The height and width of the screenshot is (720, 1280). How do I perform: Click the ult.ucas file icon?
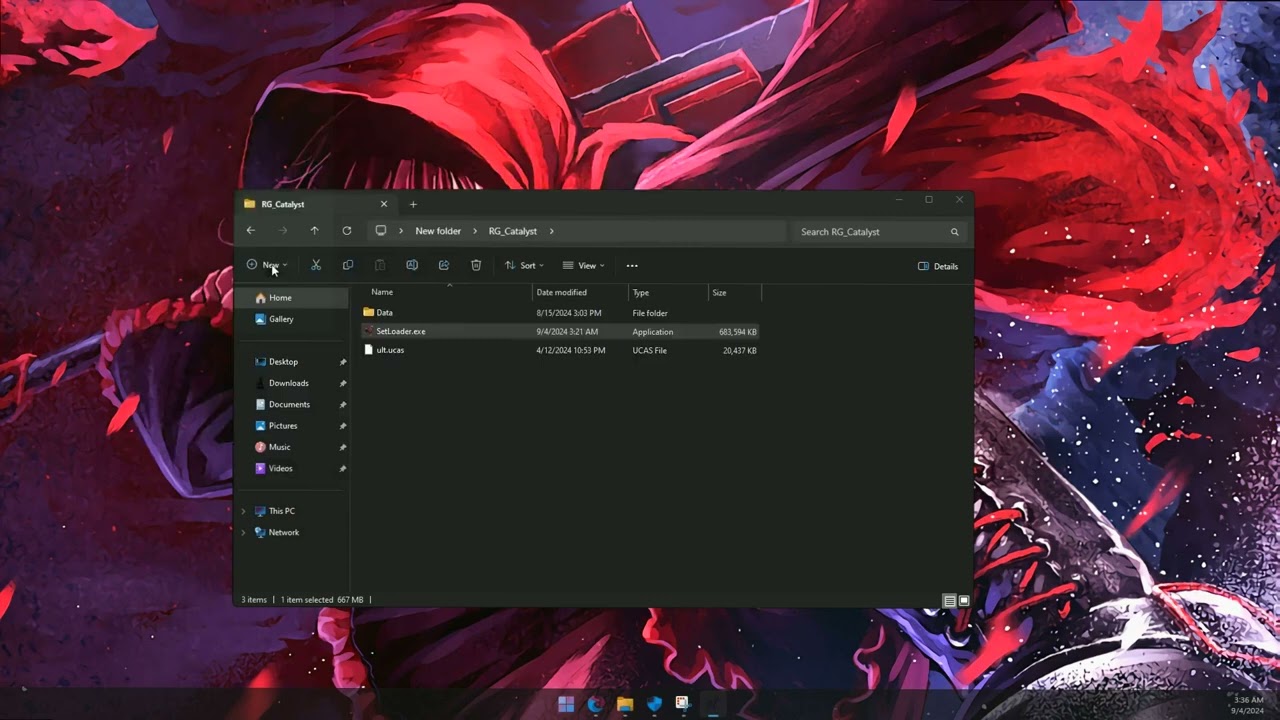point(368,350)
